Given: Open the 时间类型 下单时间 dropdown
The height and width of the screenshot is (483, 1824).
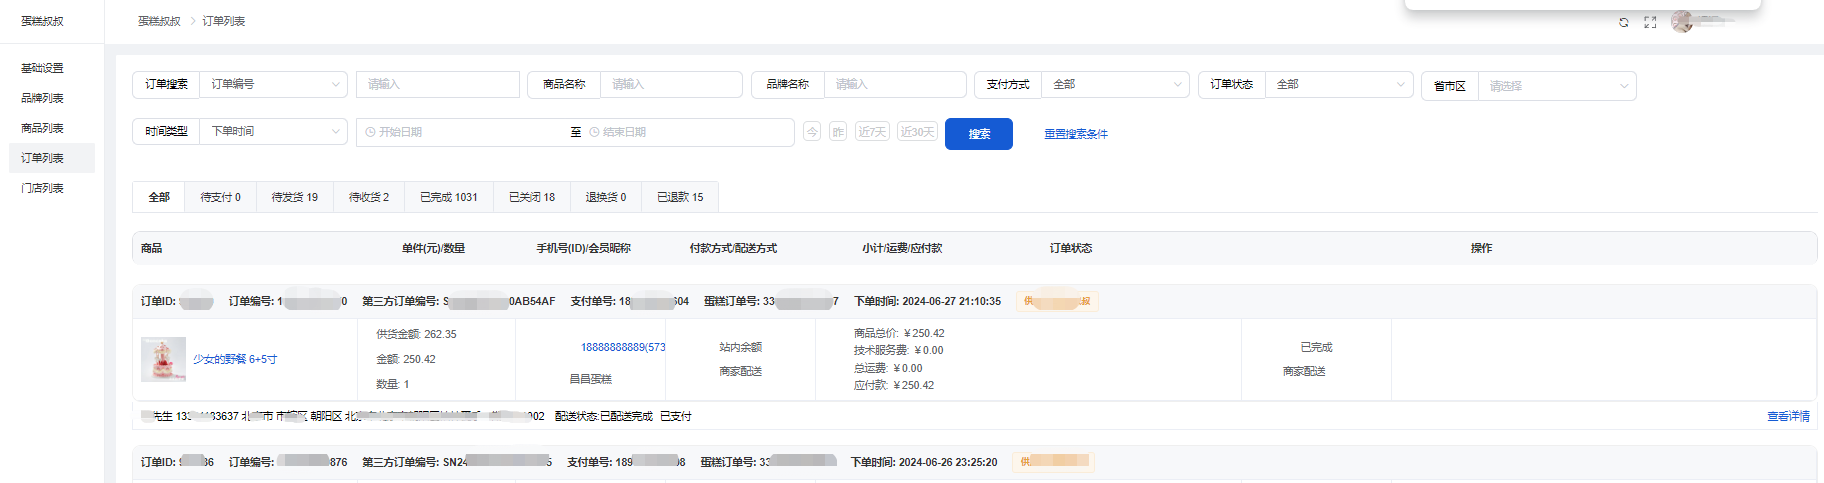Looking at the screenshot, I should [273, 131].
